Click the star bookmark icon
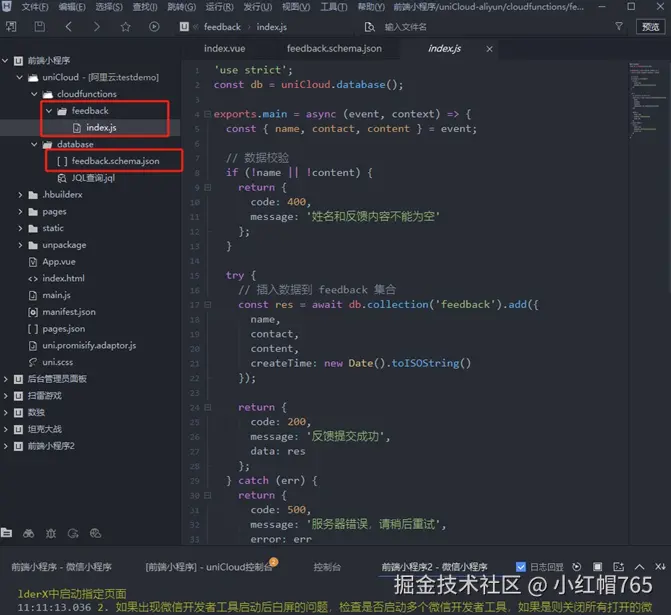671x615 pixels. pos(125,27)
